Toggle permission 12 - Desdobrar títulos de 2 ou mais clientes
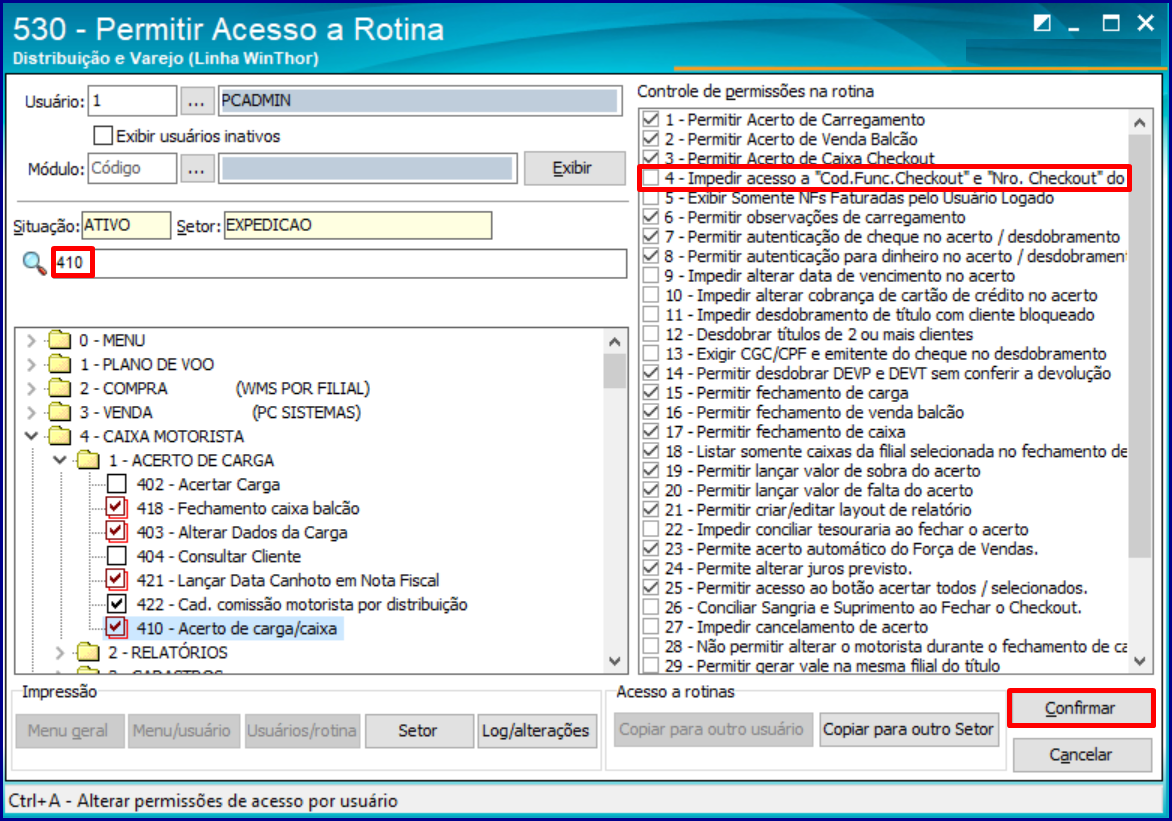Image resolution: width=1172 pixels, height=821 pixels. [651, 334]
